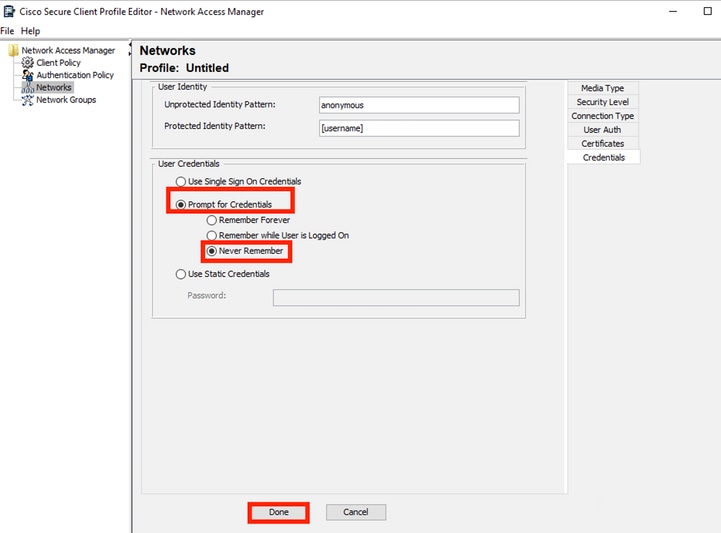Image resolution: width=721 pixels, height=533 pixels.
Task: Maximize the Profile Editor window
Action: (x=708, y=11)
